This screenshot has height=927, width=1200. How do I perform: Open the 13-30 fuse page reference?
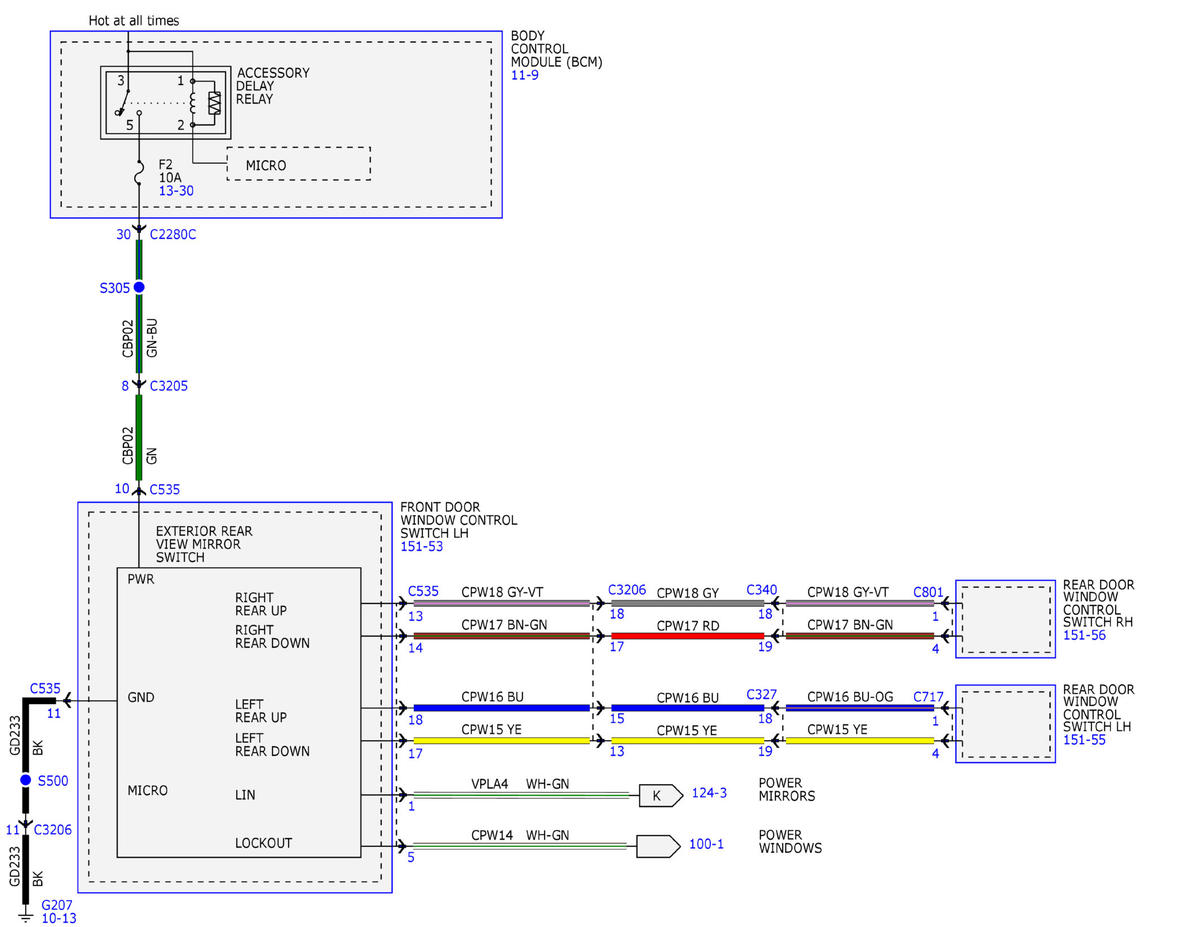point(177,189)
